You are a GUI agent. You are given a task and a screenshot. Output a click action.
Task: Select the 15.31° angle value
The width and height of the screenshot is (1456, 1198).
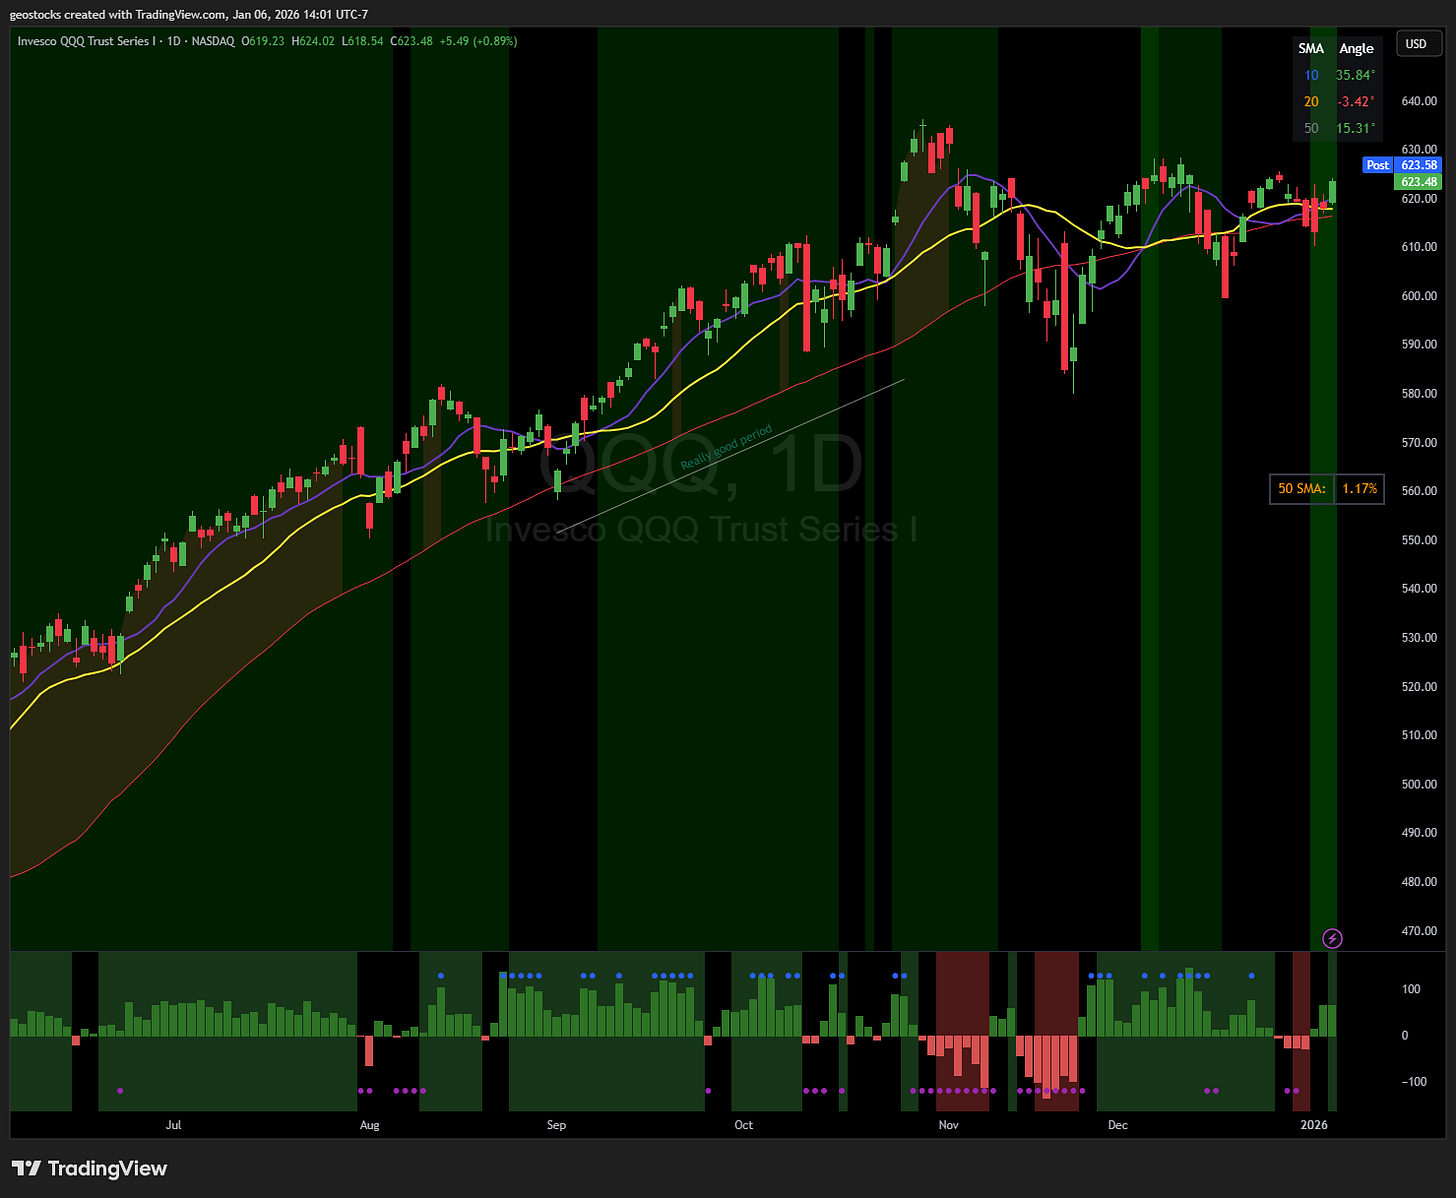pyautogui.click(x=1356, y=128)
